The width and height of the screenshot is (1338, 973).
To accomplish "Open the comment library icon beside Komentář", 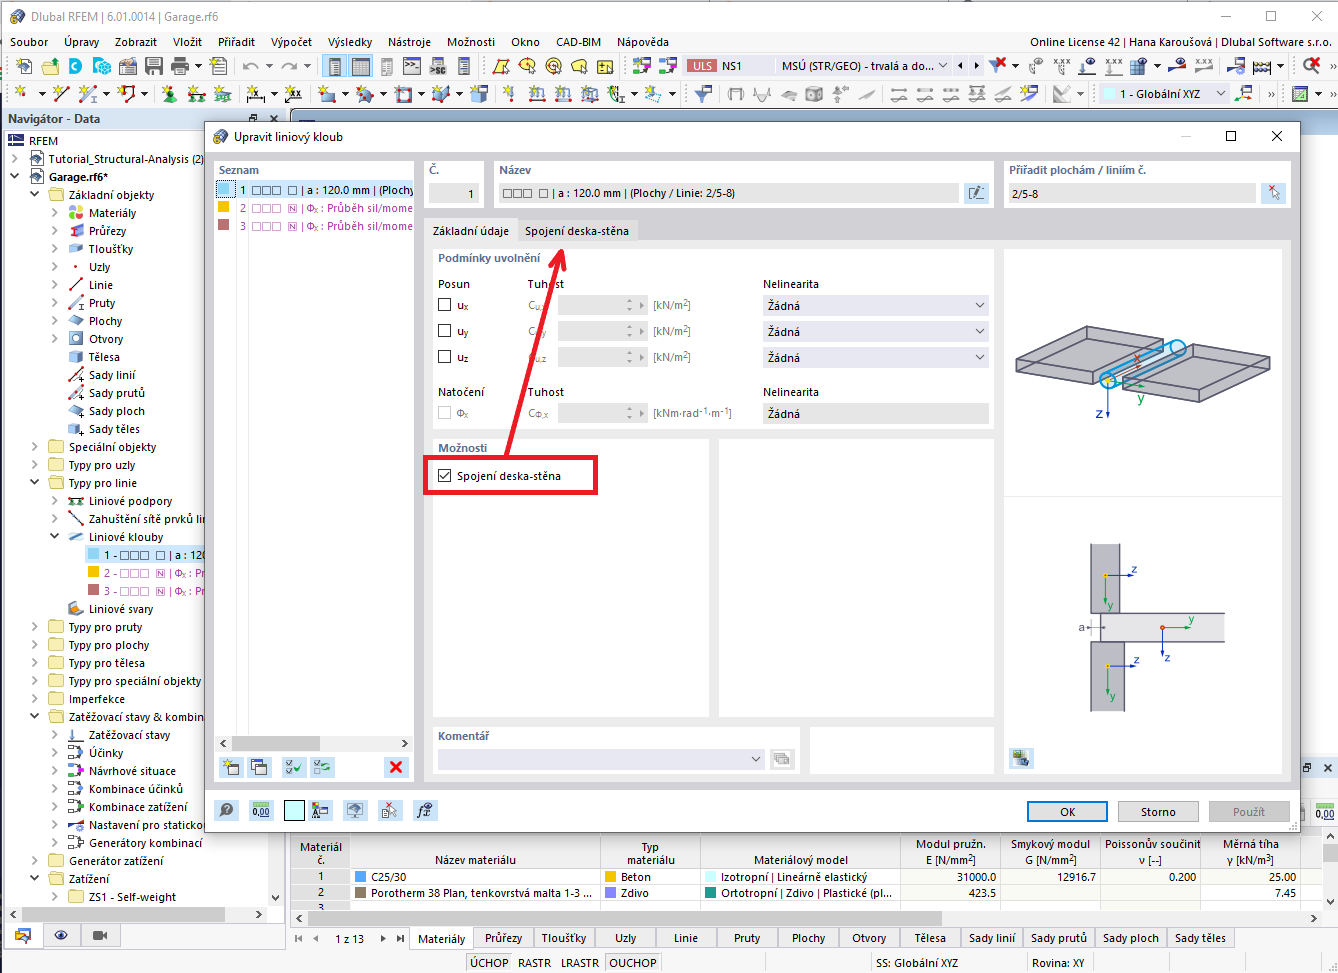I will pos(782,759).
